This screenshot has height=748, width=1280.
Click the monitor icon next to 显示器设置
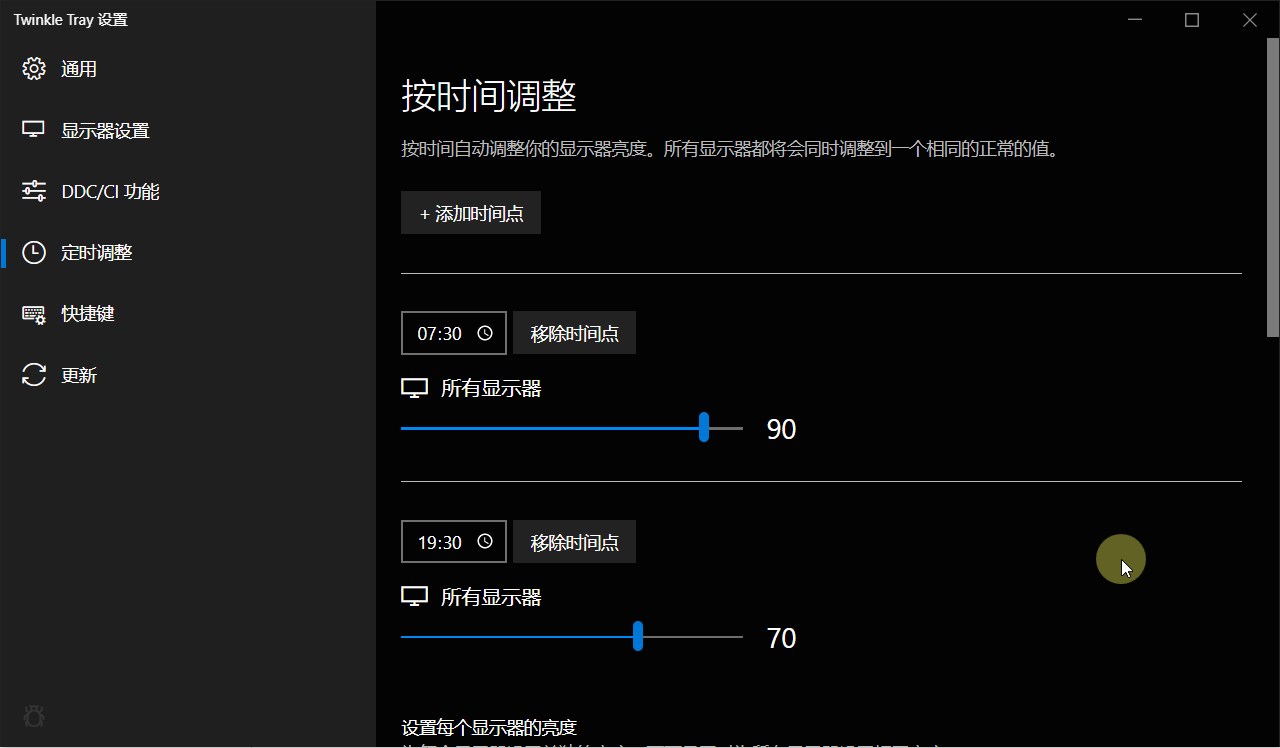(33, 129)
